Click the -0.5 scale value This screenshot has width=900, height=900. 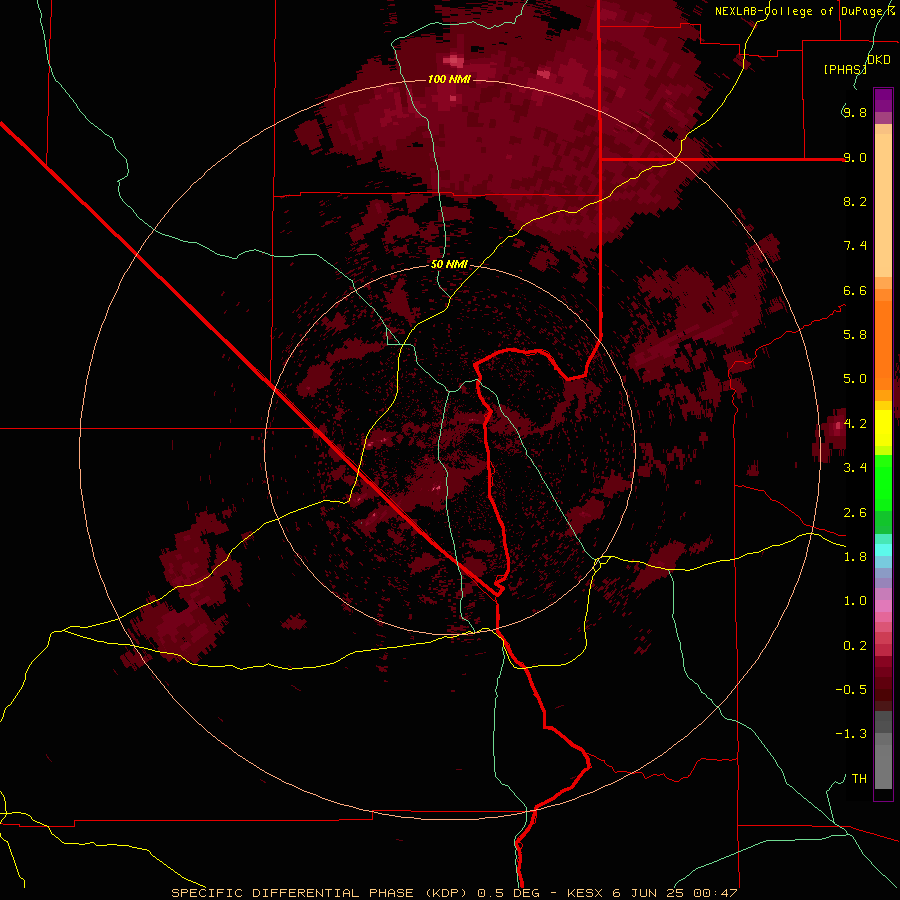[x=851, y=690]
